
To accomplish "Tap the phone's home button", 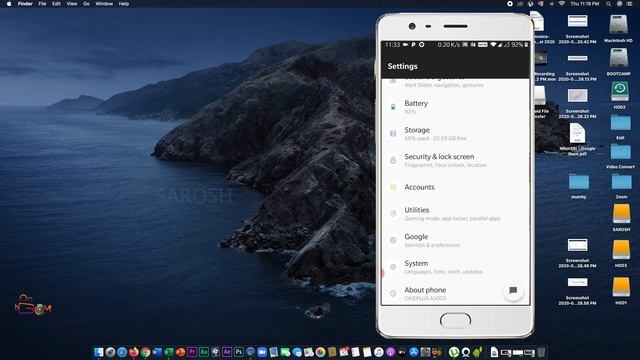I will coord(455,320).
